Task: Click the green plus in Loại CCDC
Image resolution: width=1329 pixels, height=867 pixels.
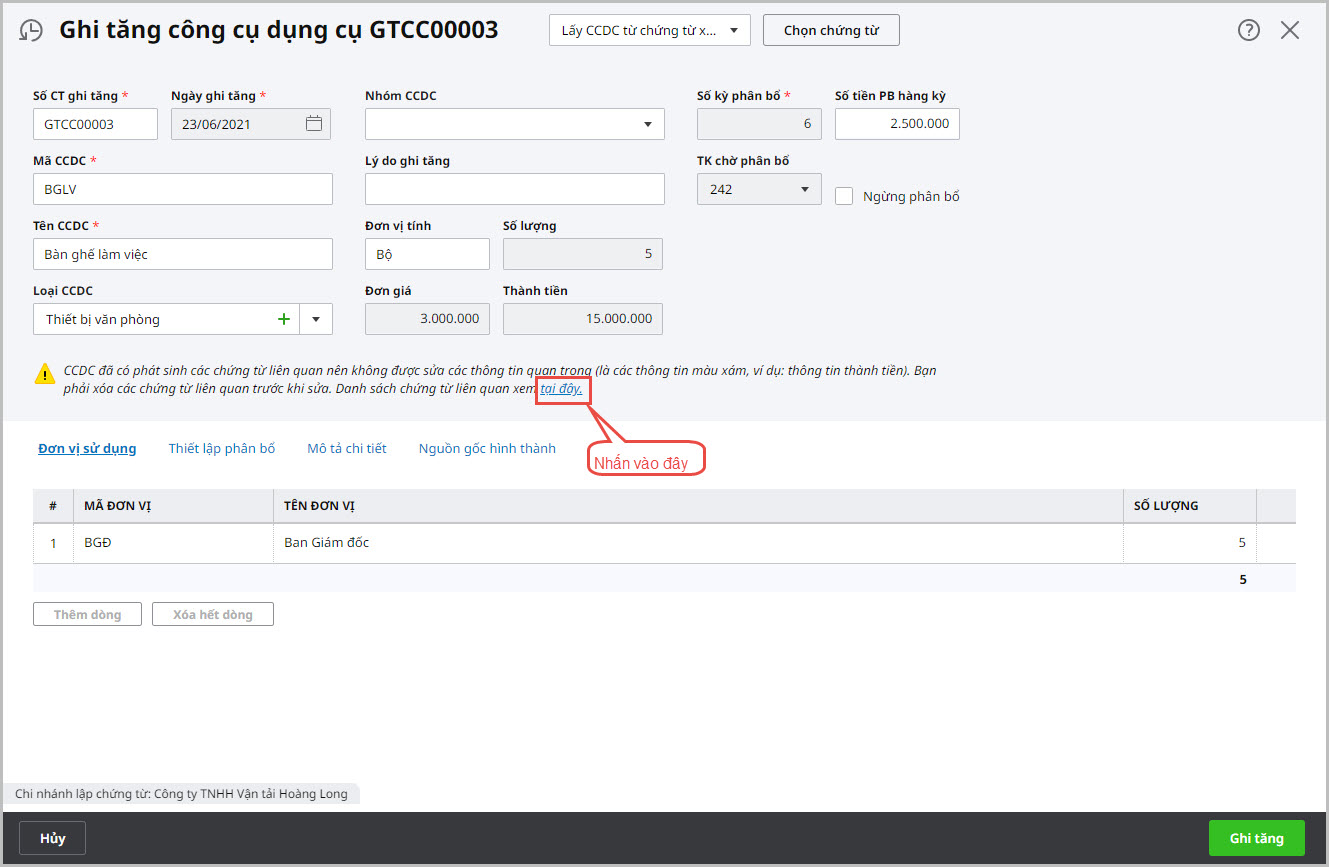Action: [x=284, y=319]
